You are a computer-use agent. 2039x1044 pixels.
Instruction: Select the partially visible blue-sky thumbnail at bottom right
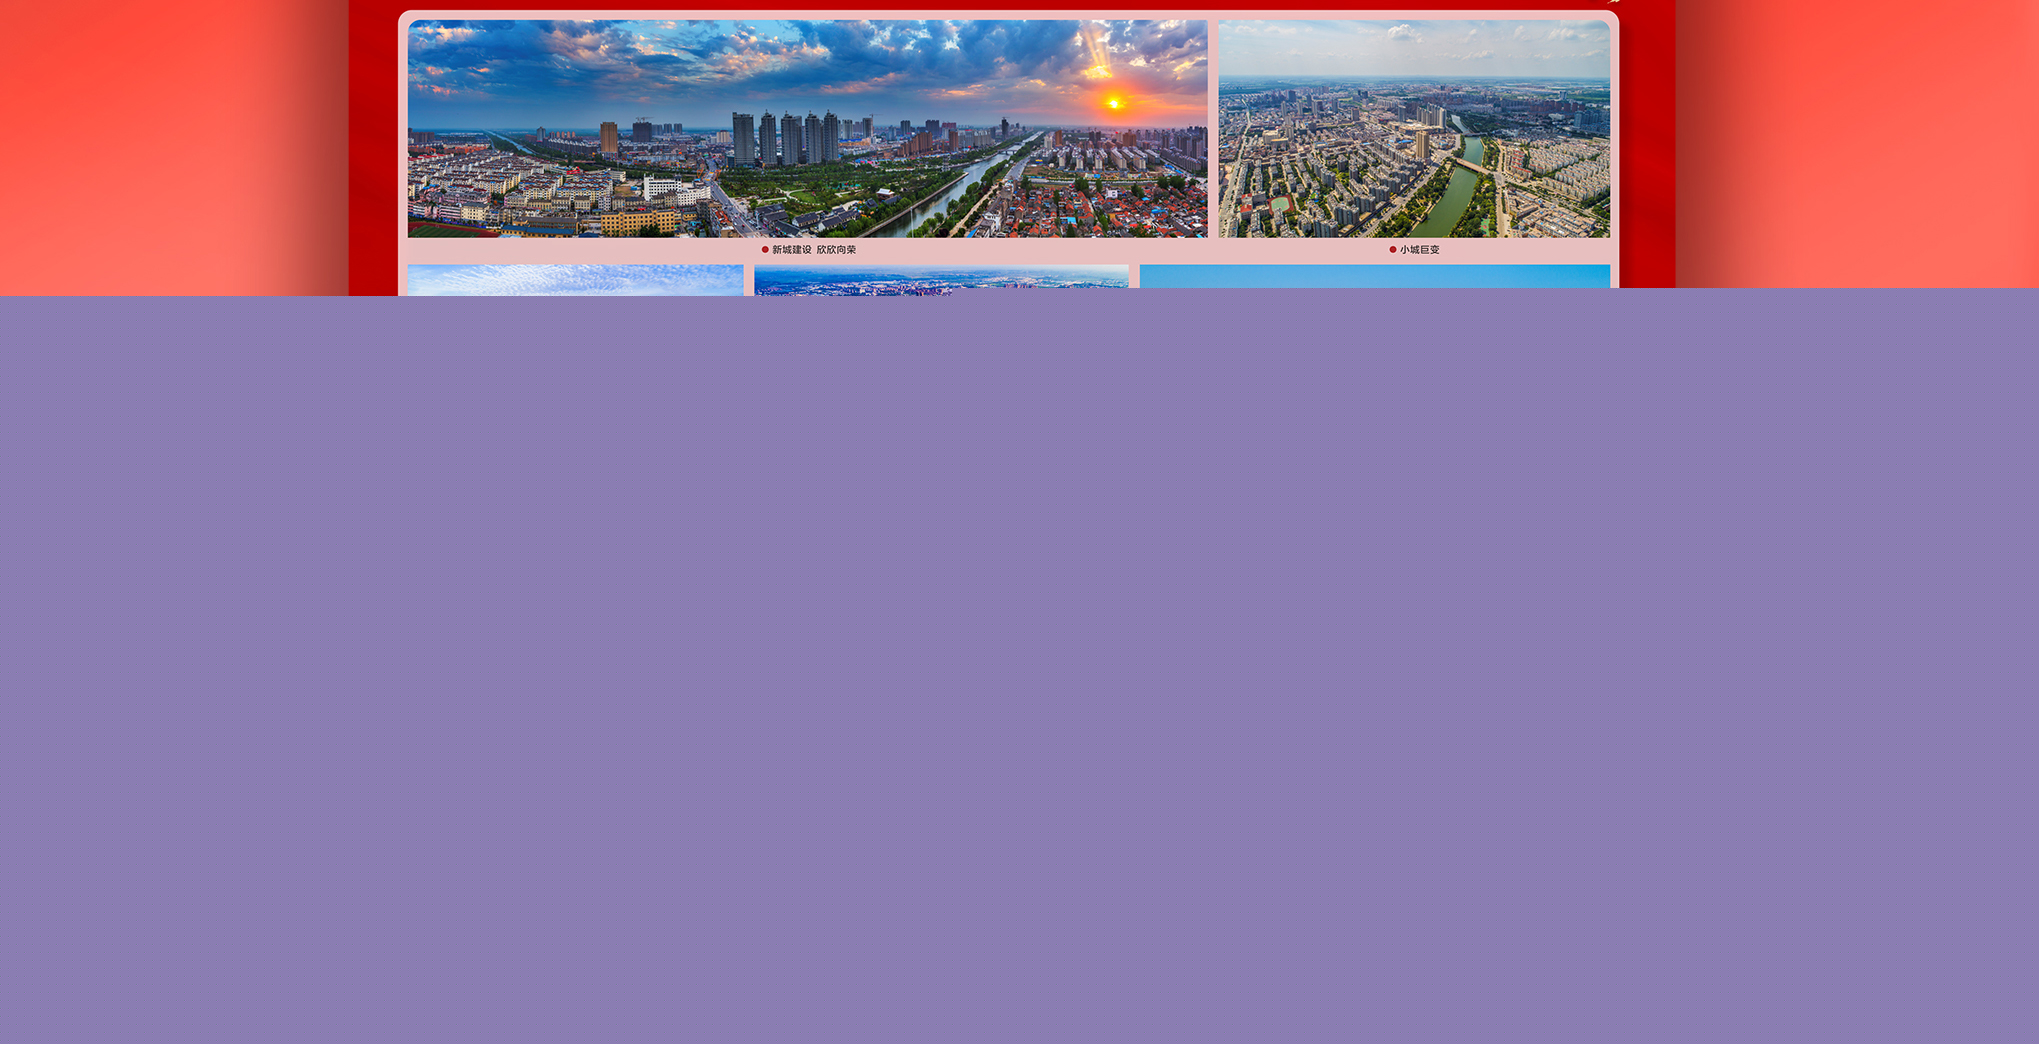[1374, 276]
